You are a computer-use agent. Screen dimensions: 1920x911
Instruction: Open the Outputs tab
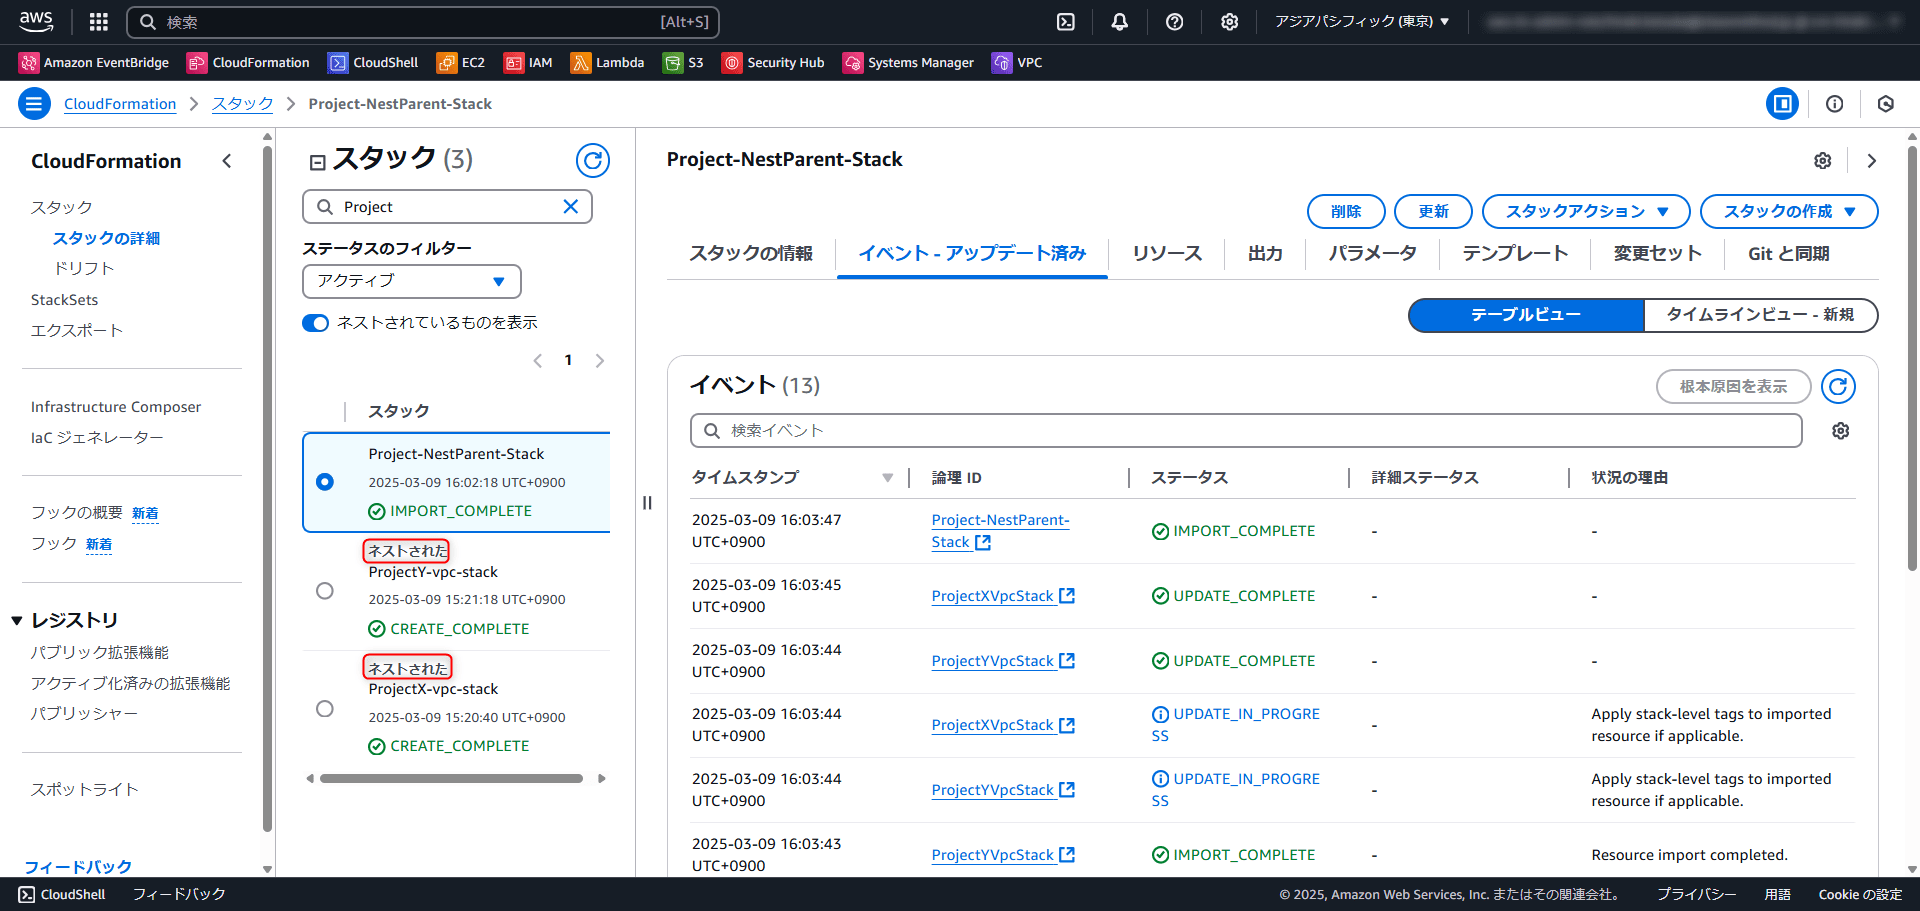coord(1265,254)
